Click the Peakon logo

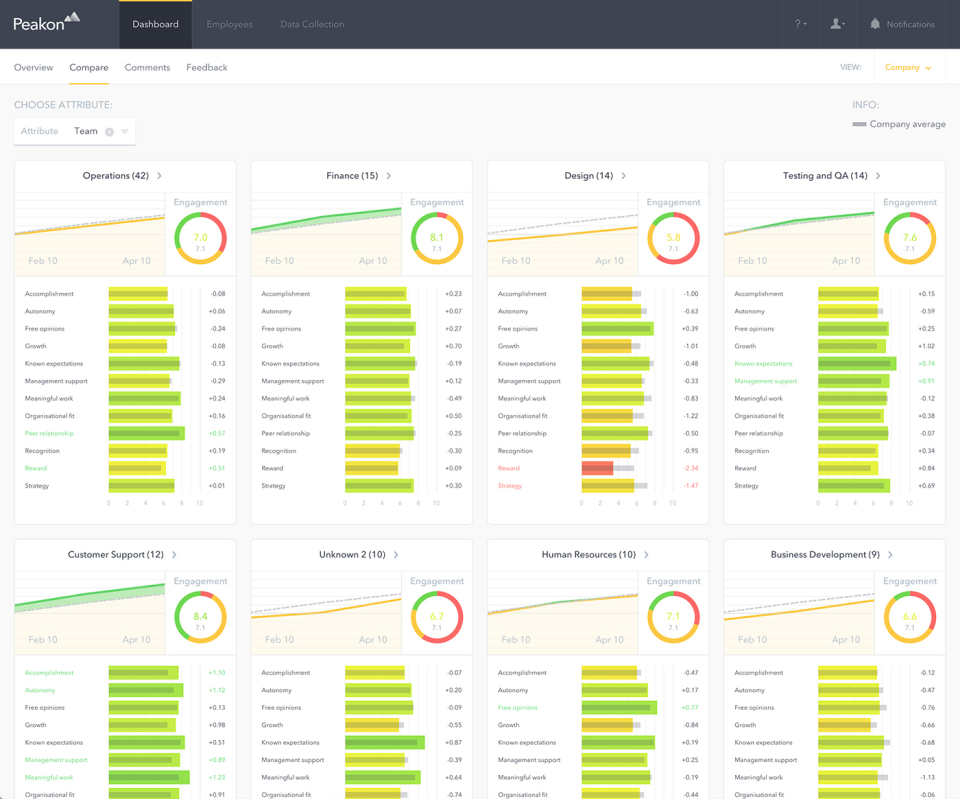click(x=46, y=22)
